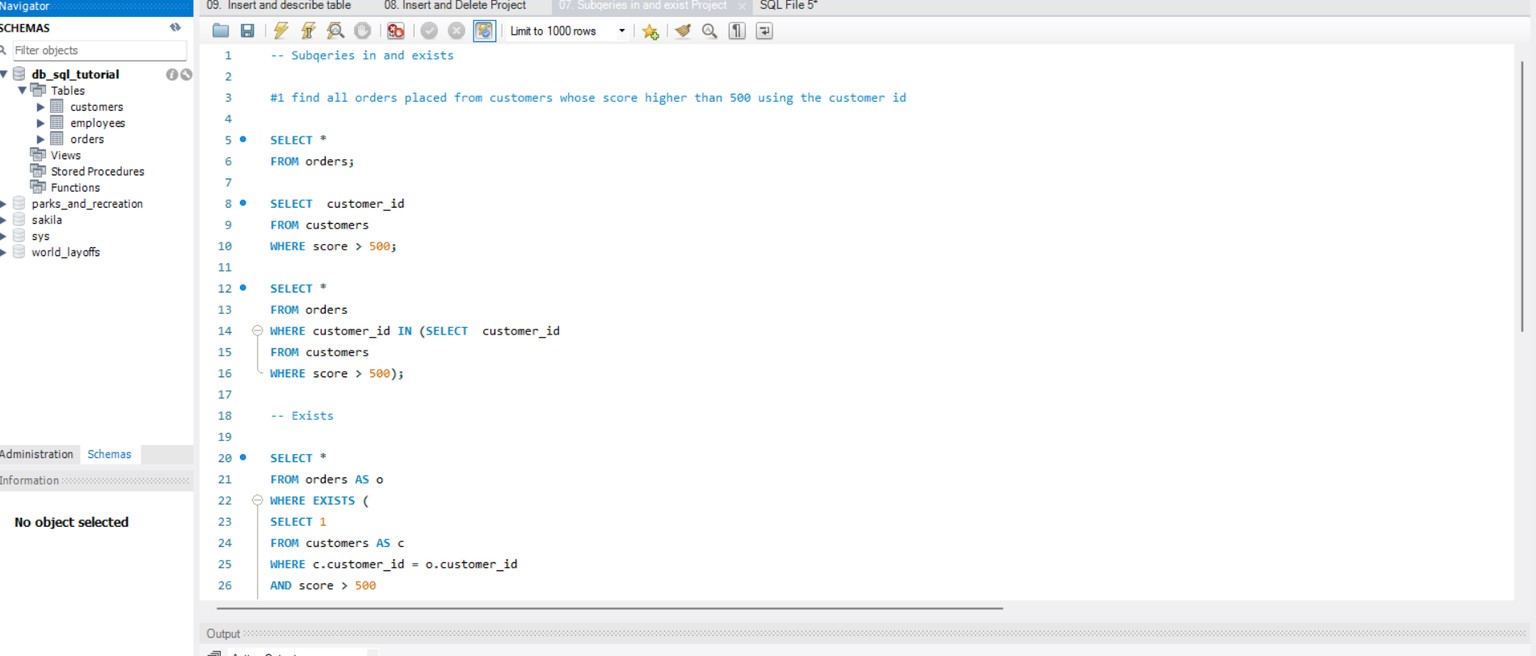Expand the customers table node
The width and height of the screenshot is (1536, 656).
point(41,107)
